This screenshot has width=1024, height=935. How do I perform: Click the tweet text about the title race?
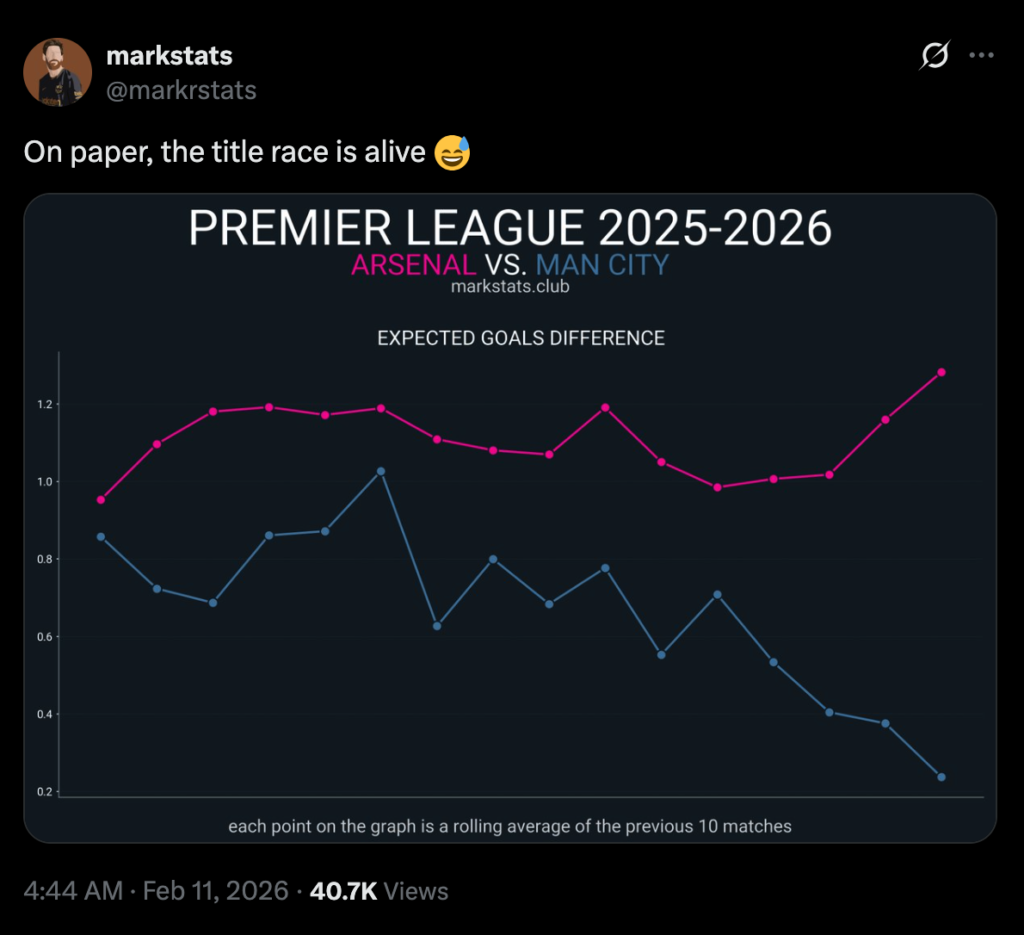tap(226, 153)
